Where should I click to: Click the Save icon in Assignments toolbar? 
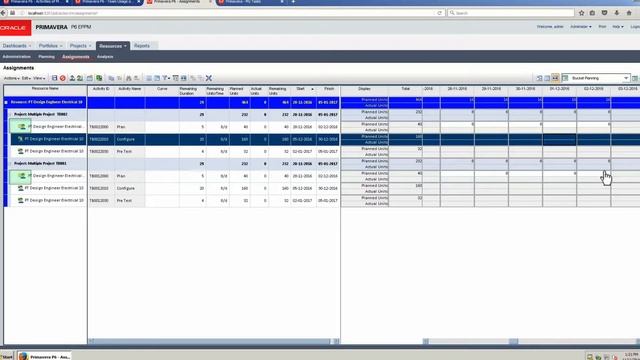click(x=54, y=78)
